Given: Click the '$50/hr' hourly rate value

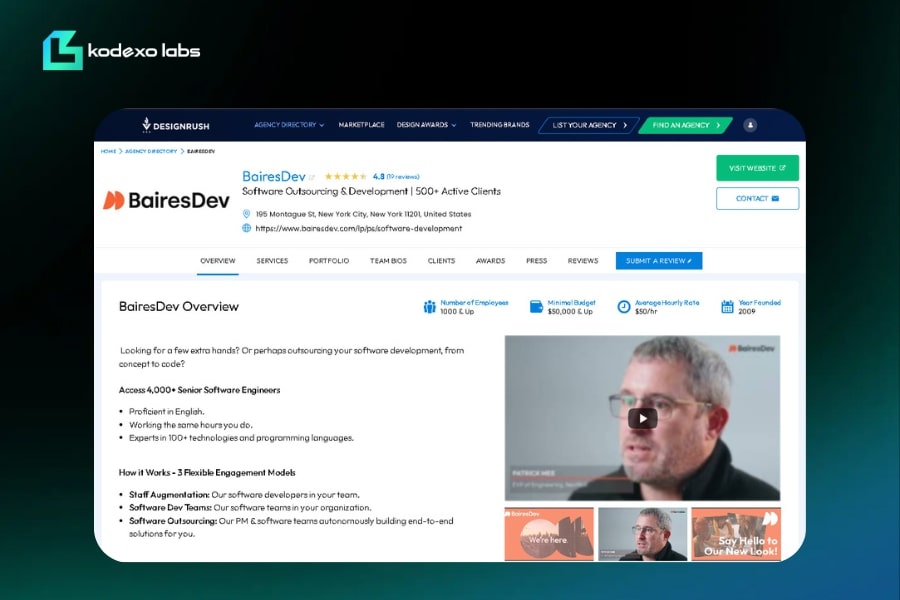Looking at the screenshot, I should pos(646,312).
